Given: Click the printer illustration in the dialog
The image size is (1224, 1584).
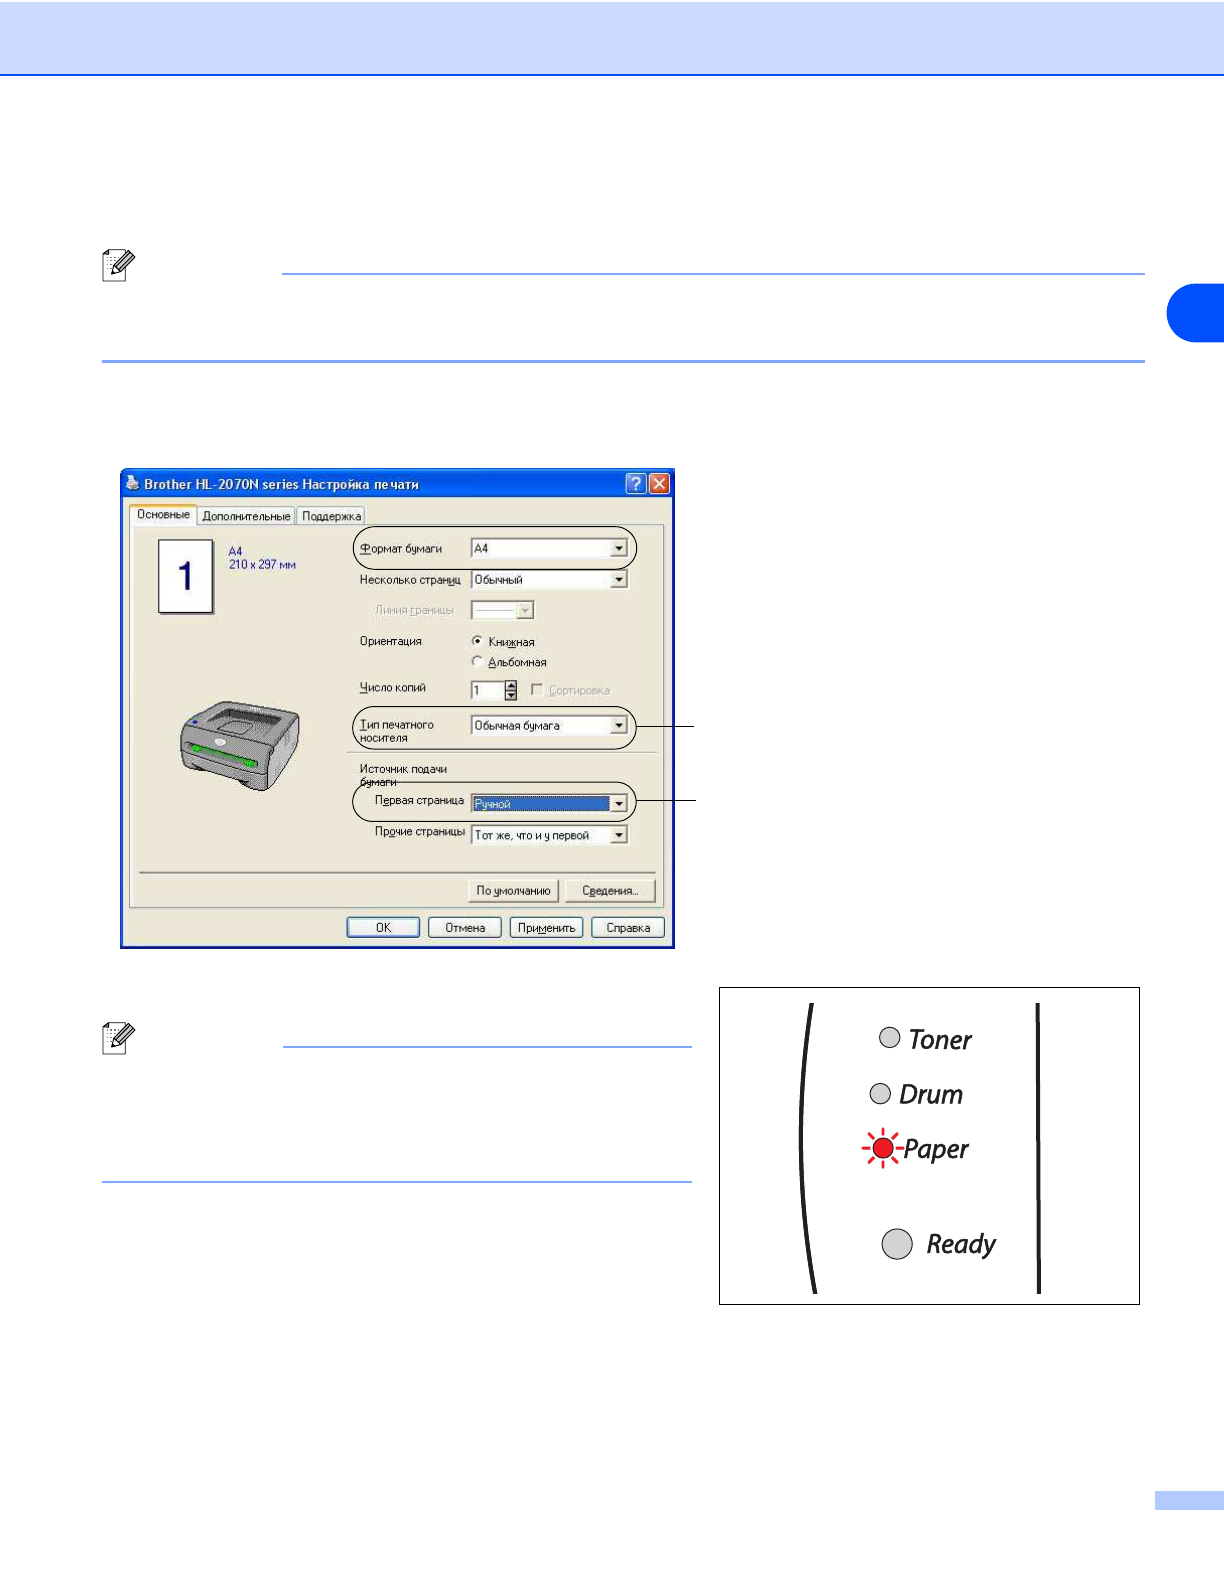Looking at the screenshot, I should [239, 745].
